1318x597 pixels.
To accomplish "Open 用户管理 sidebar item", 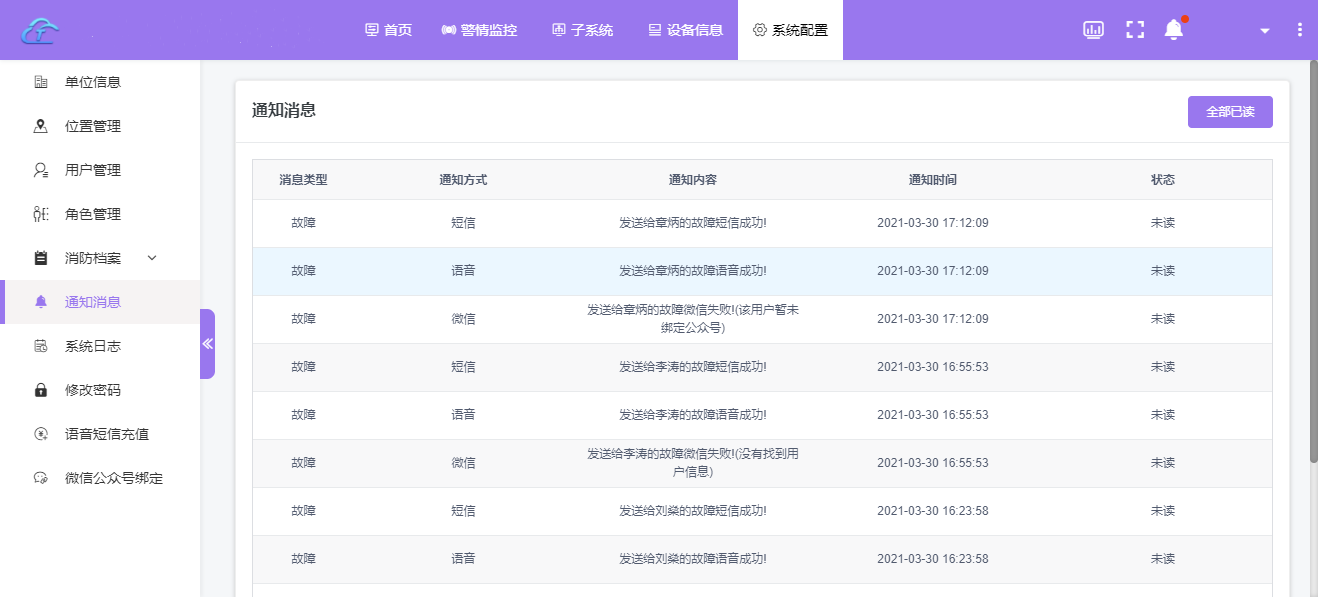I will [92, 170].
